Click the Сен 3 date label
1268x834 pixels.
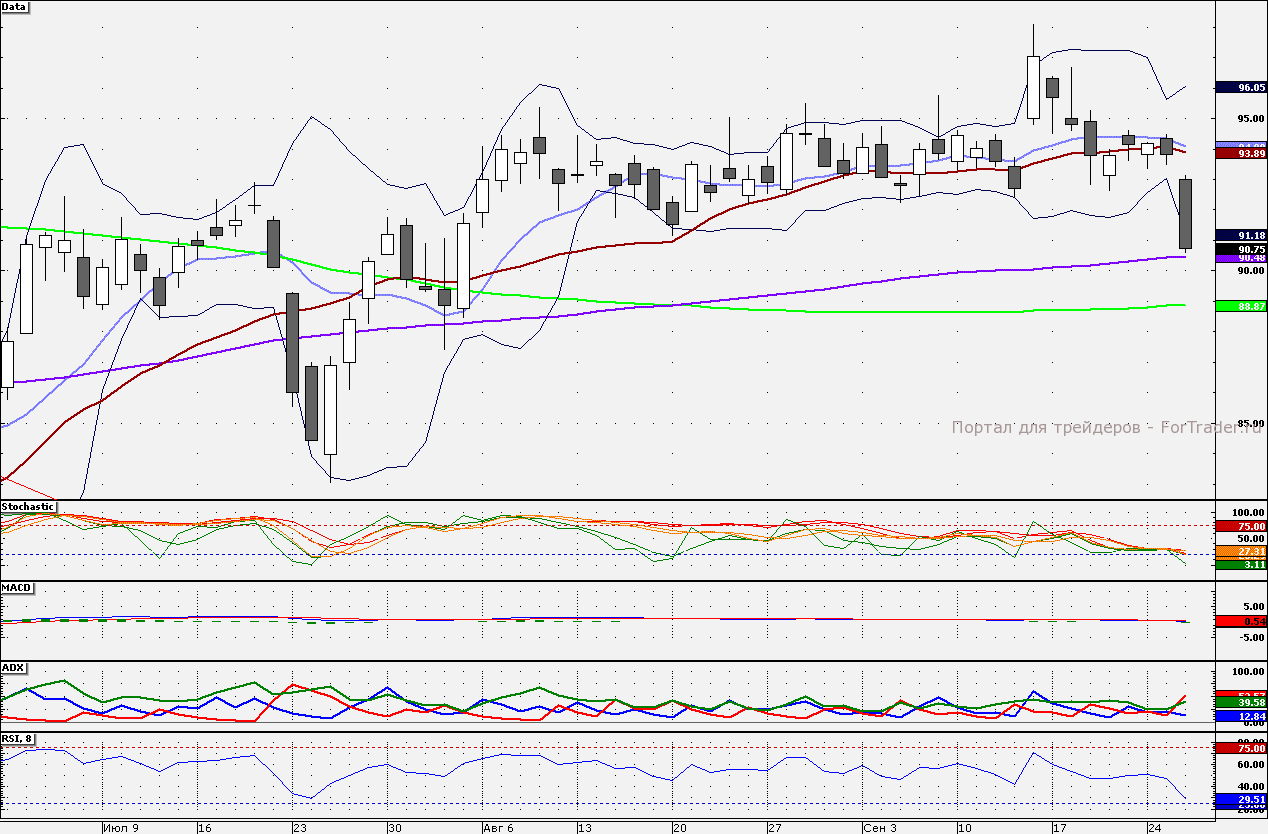point(880,828)
